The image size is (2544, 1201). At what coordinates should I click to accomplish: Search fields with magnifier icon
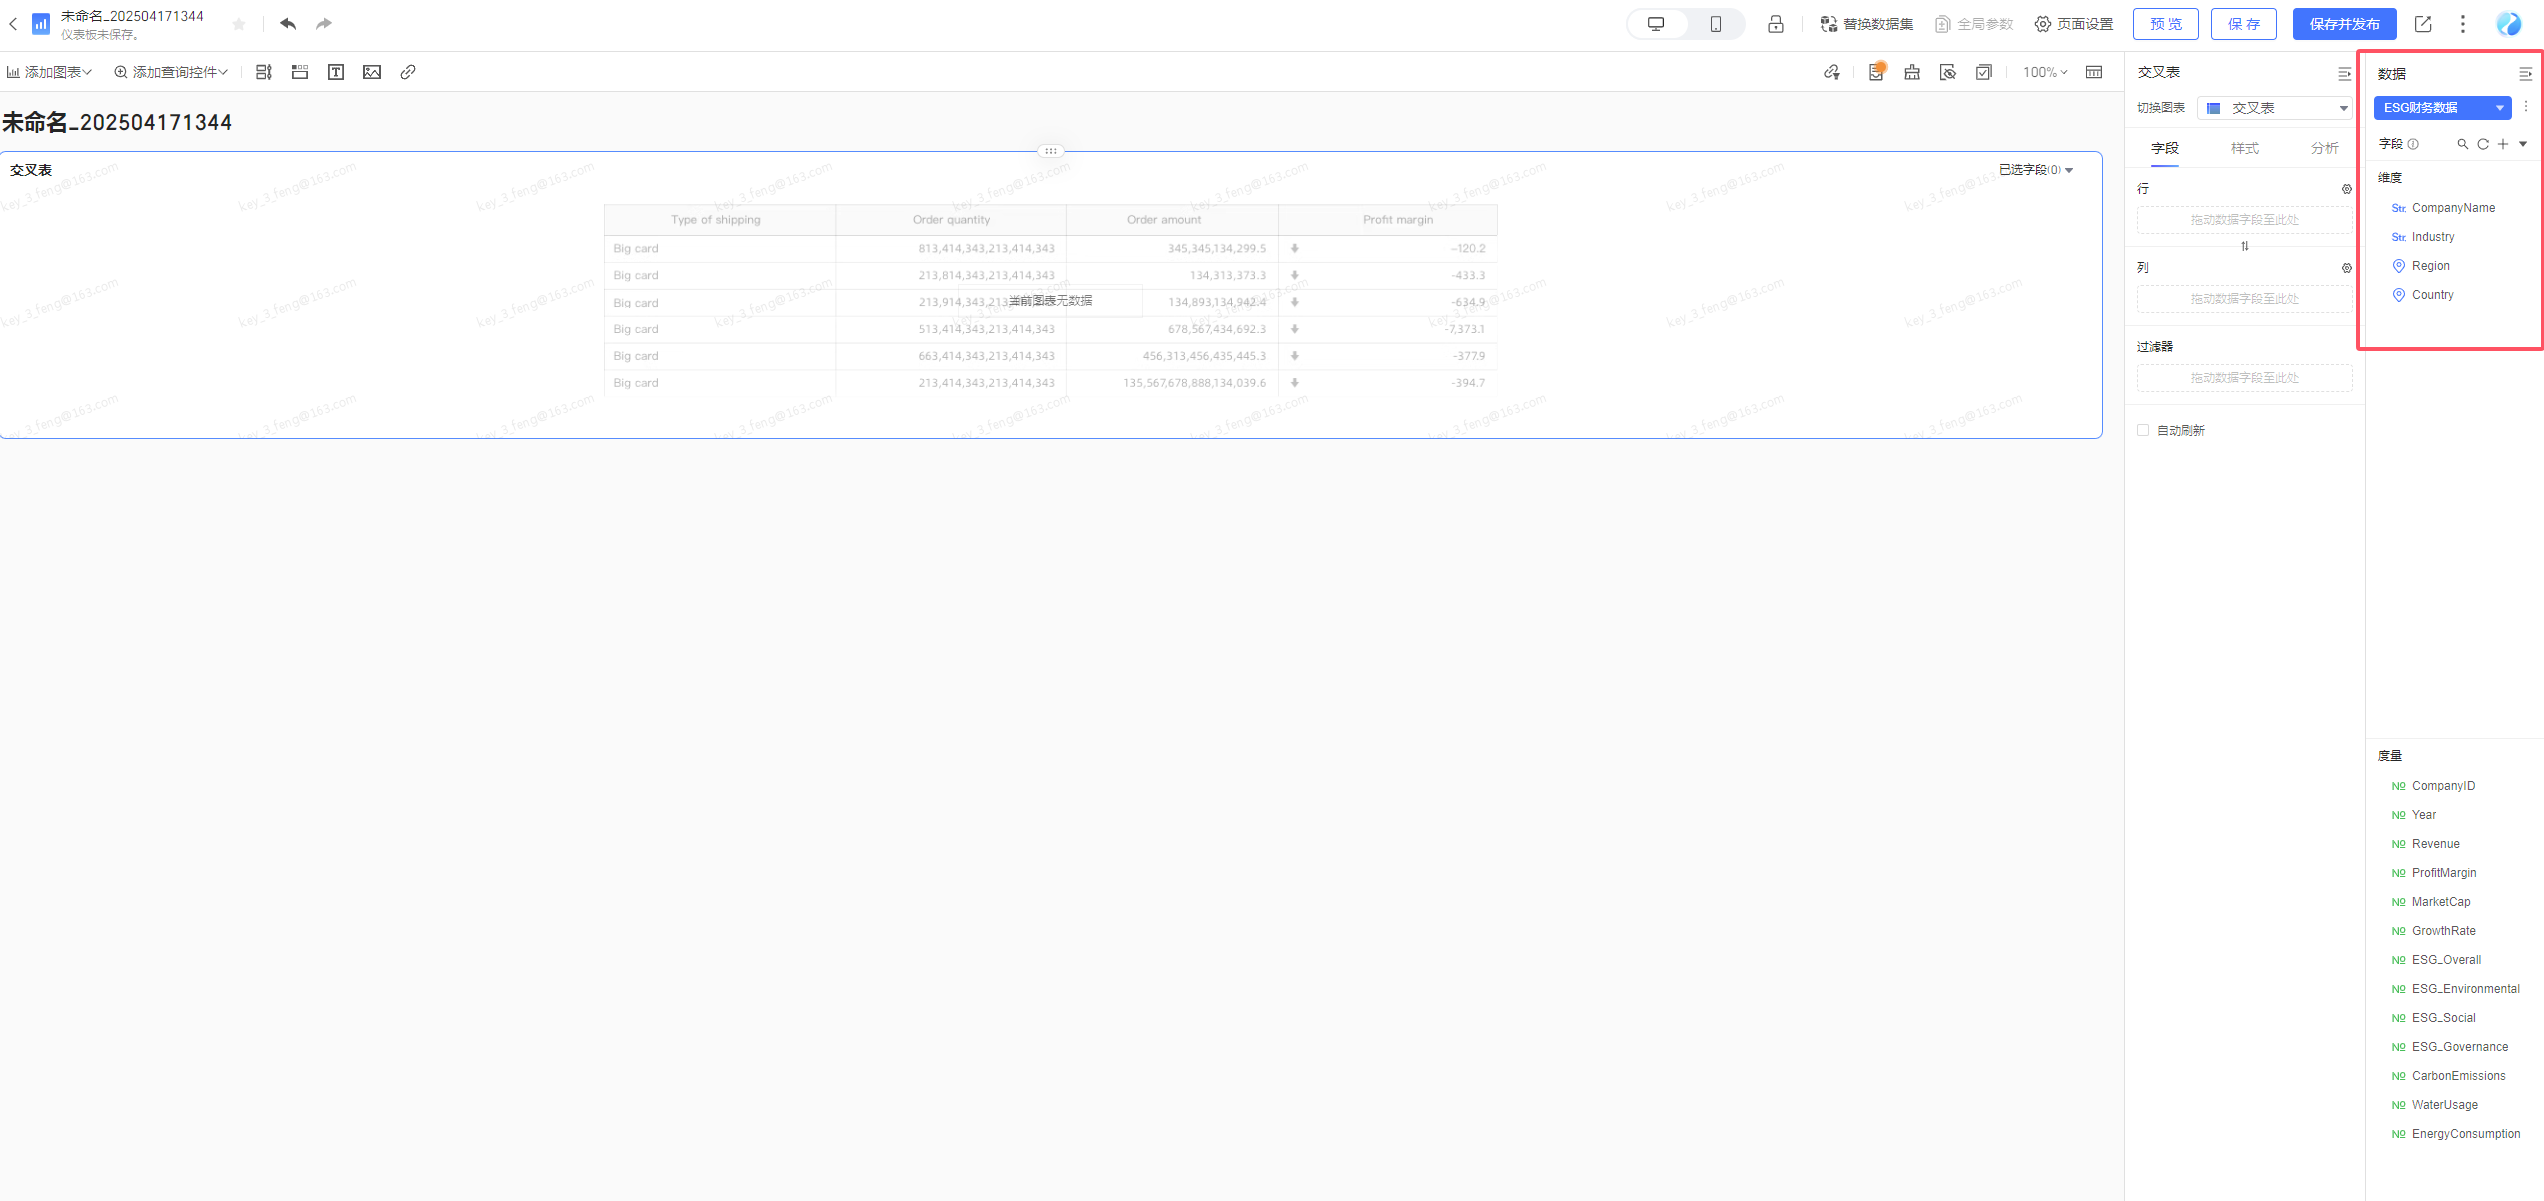click(x=2463, y=144)
